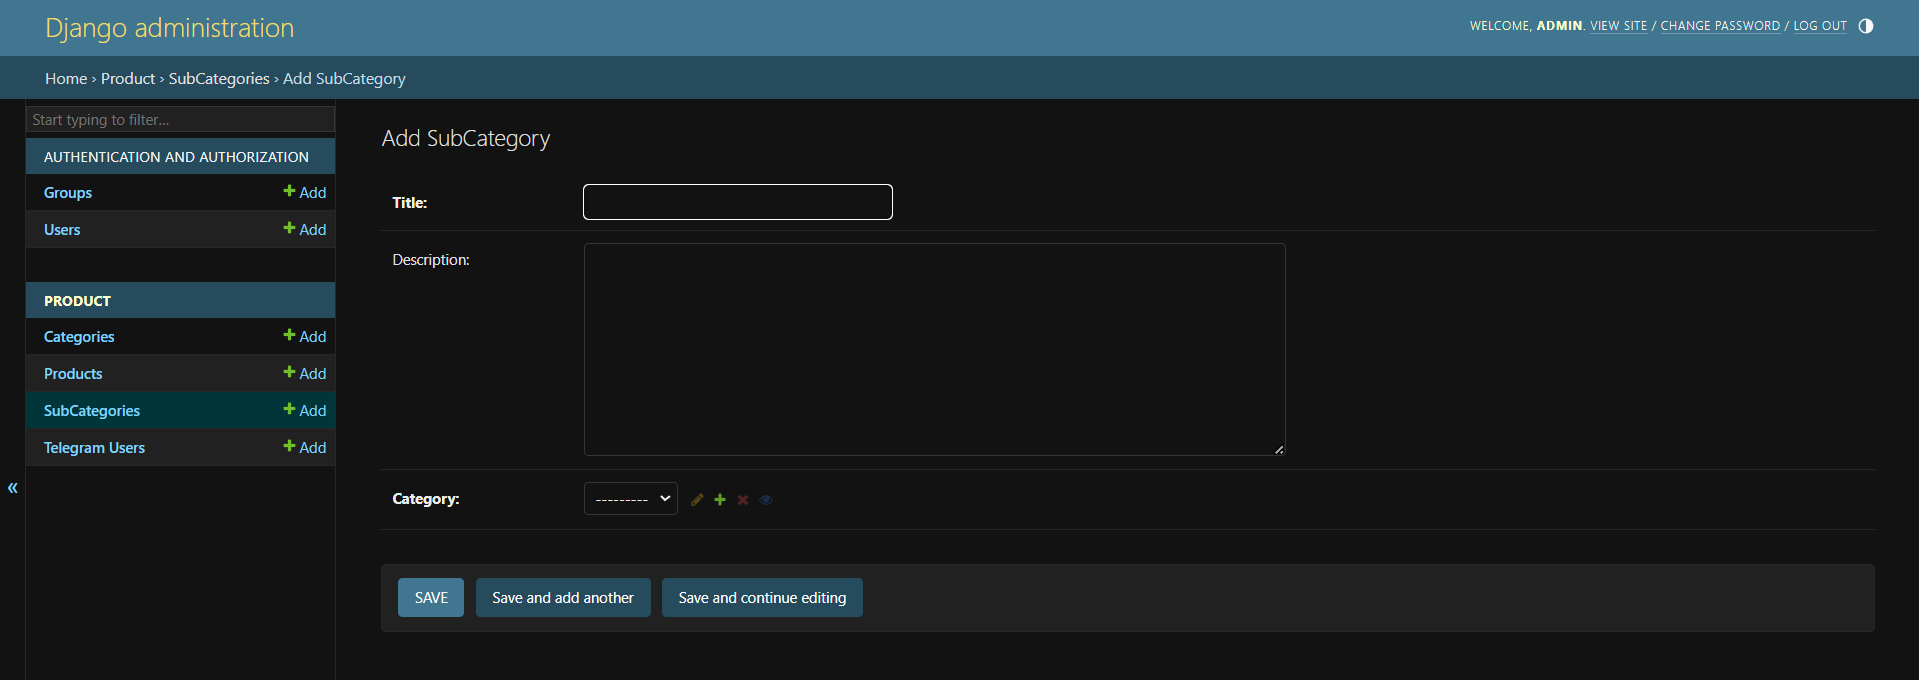
Task: Open Products in the sidebar
Action: 73,374
